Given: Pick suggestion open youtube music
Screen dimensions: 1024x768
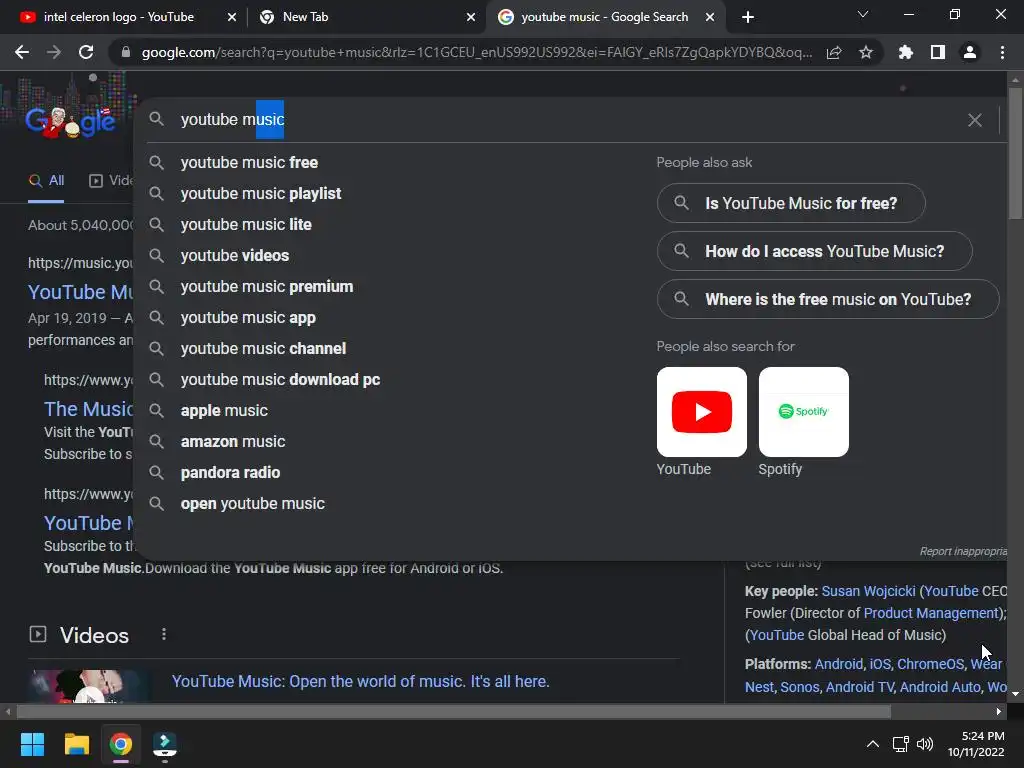Looking at the screenshot, I should coord(252,504).
